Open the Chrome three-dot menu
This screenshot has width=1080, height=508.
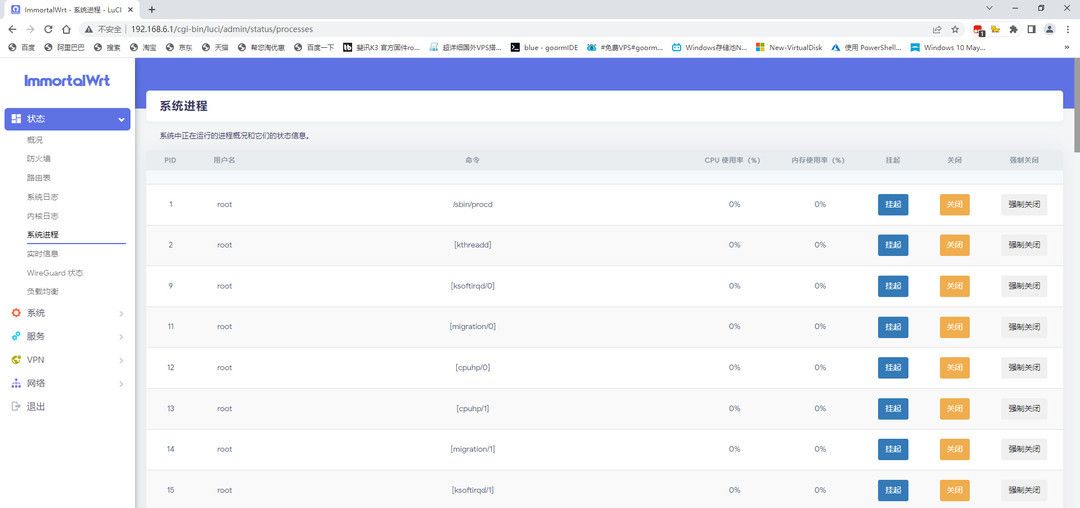1067,30
